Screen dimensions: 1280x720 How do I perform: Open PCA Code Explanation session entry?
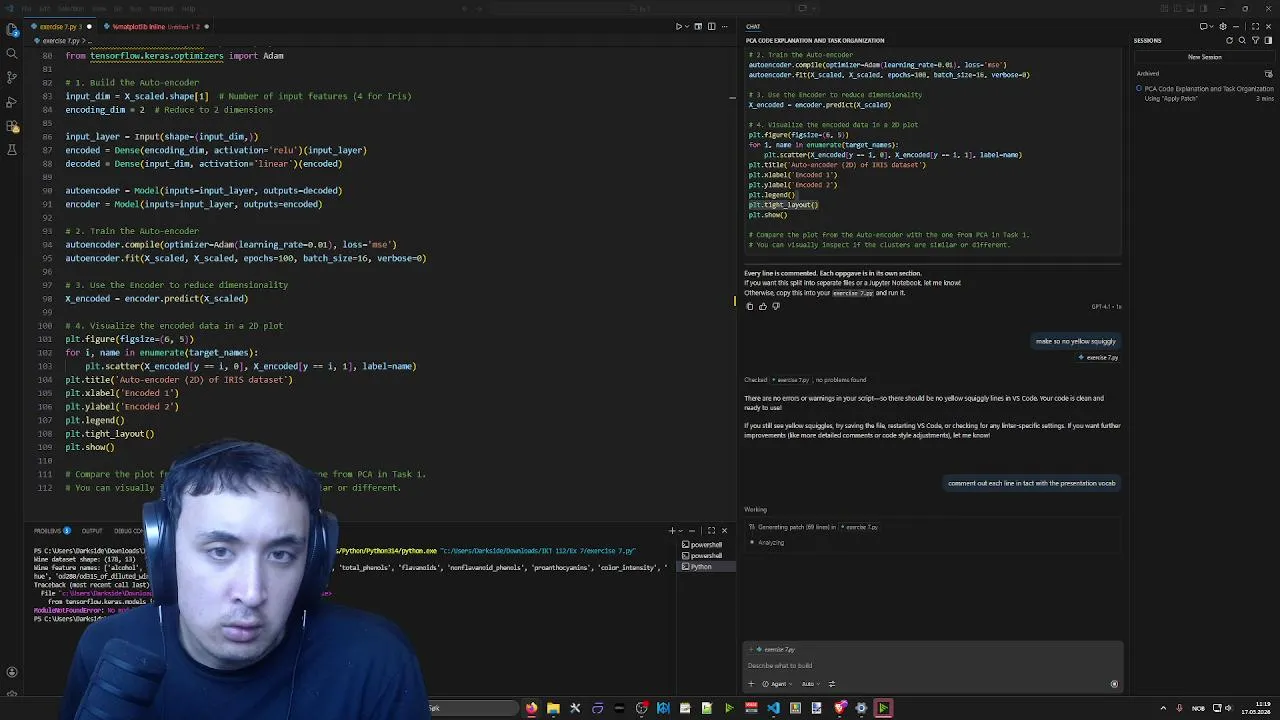[1204, 93]
